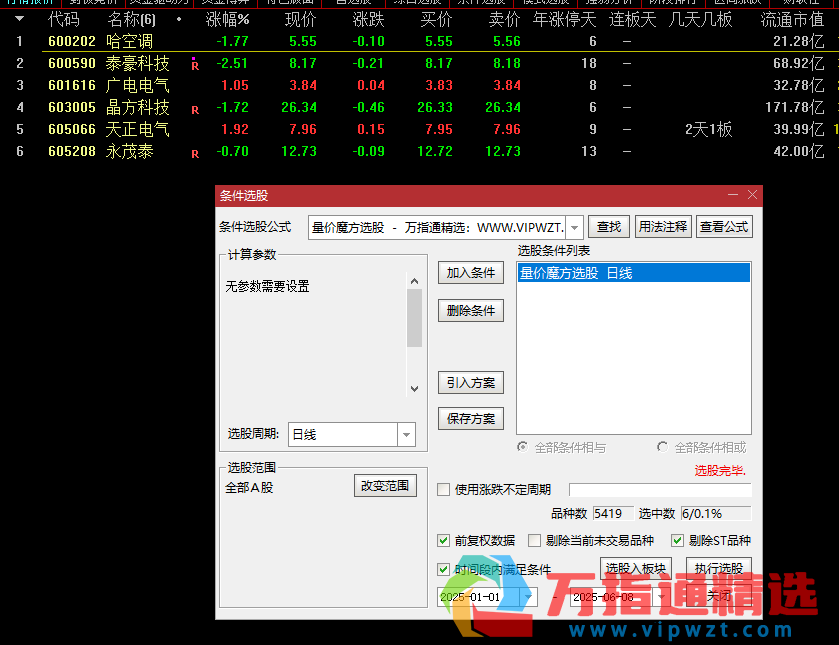The height and width of the screenshot is (645, 839).
Task: Open the start date 2025-01-01 picker
Action: [527, 596]
